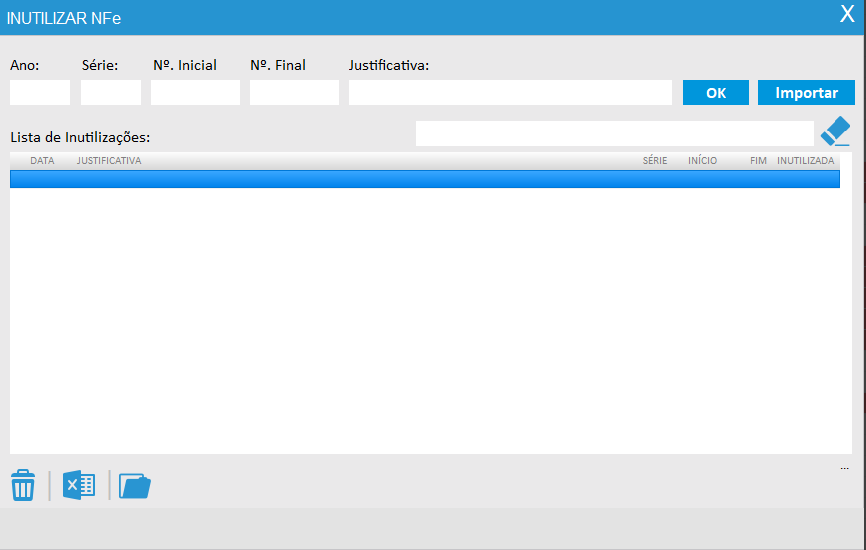The width and height of the screenshot is (866, 550).
Task: Export the list with the Excel icon
Action: [x=79, y=486]
